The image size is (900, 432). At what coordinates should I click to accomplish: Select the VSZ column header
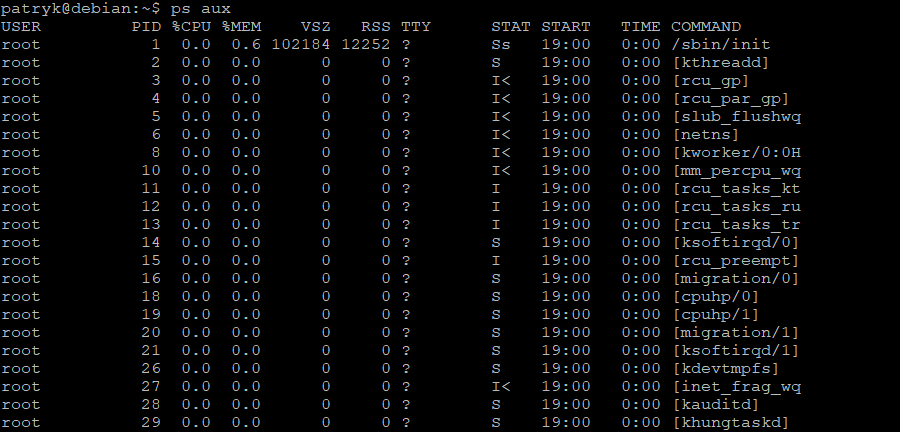[x=316, y=26]
